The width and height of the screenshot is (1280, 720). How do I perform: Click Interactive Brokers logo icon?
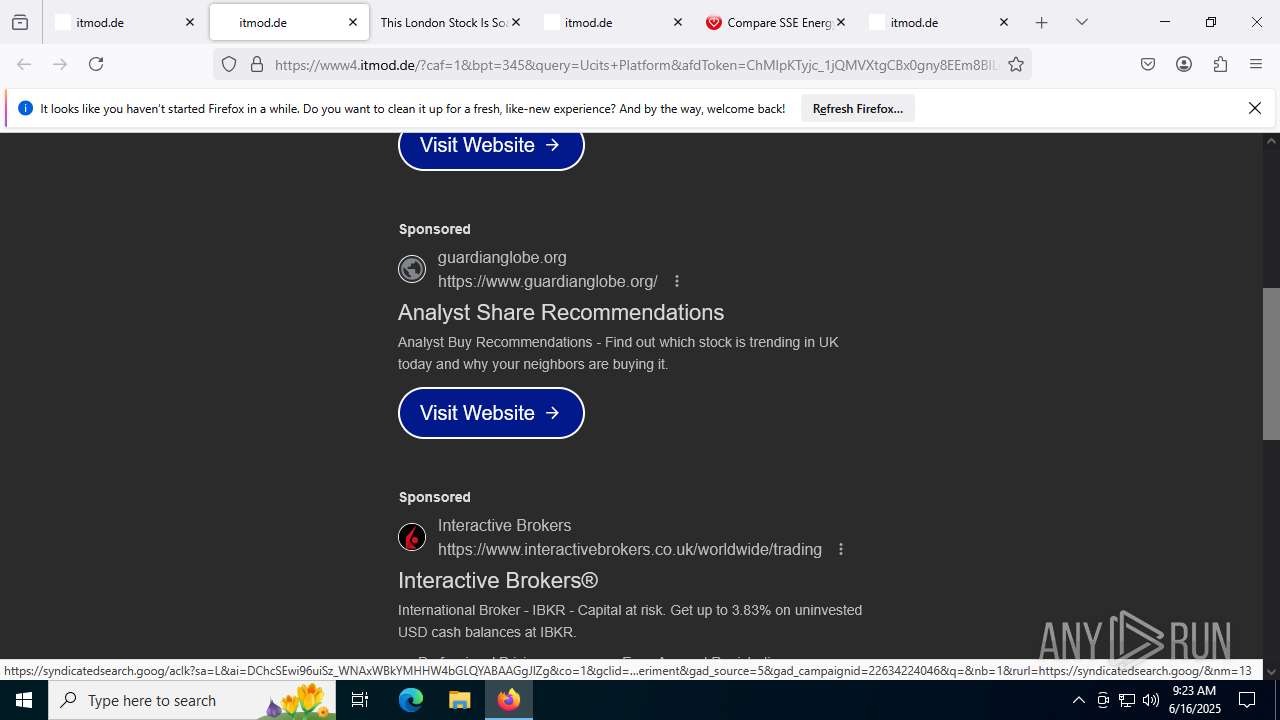click(x=412, y=537)
